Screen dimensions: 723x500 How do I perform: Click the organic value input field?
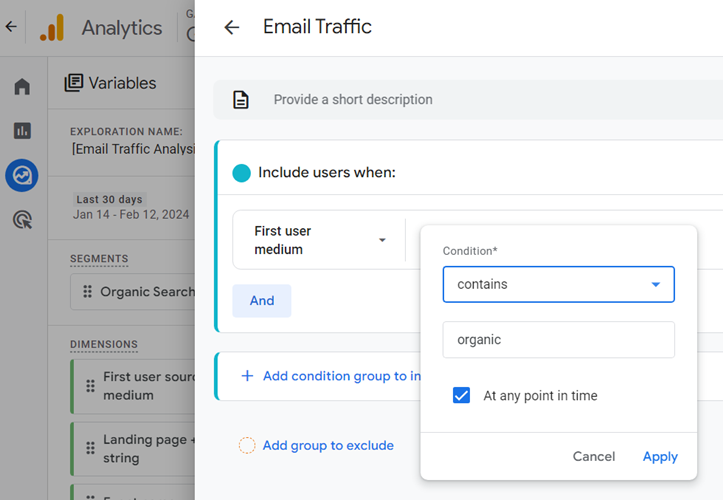tap(558, 339)
